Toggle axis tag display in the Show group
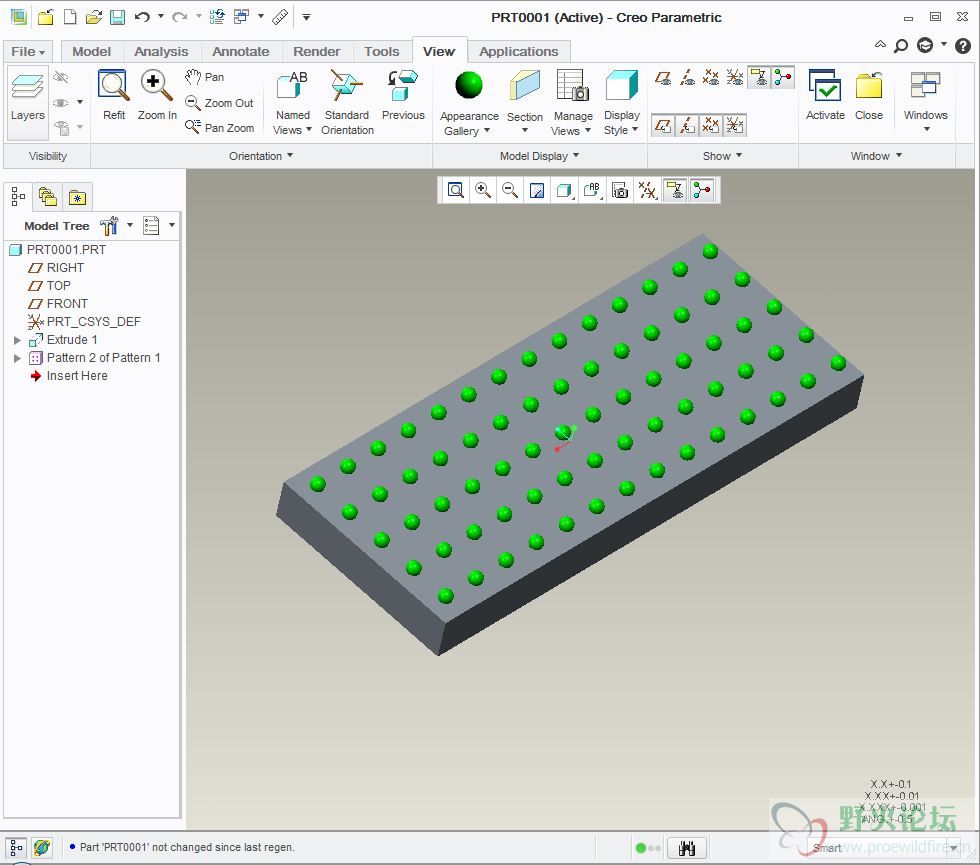This screenshot has height=865, width=980. (x=687, y=125)
